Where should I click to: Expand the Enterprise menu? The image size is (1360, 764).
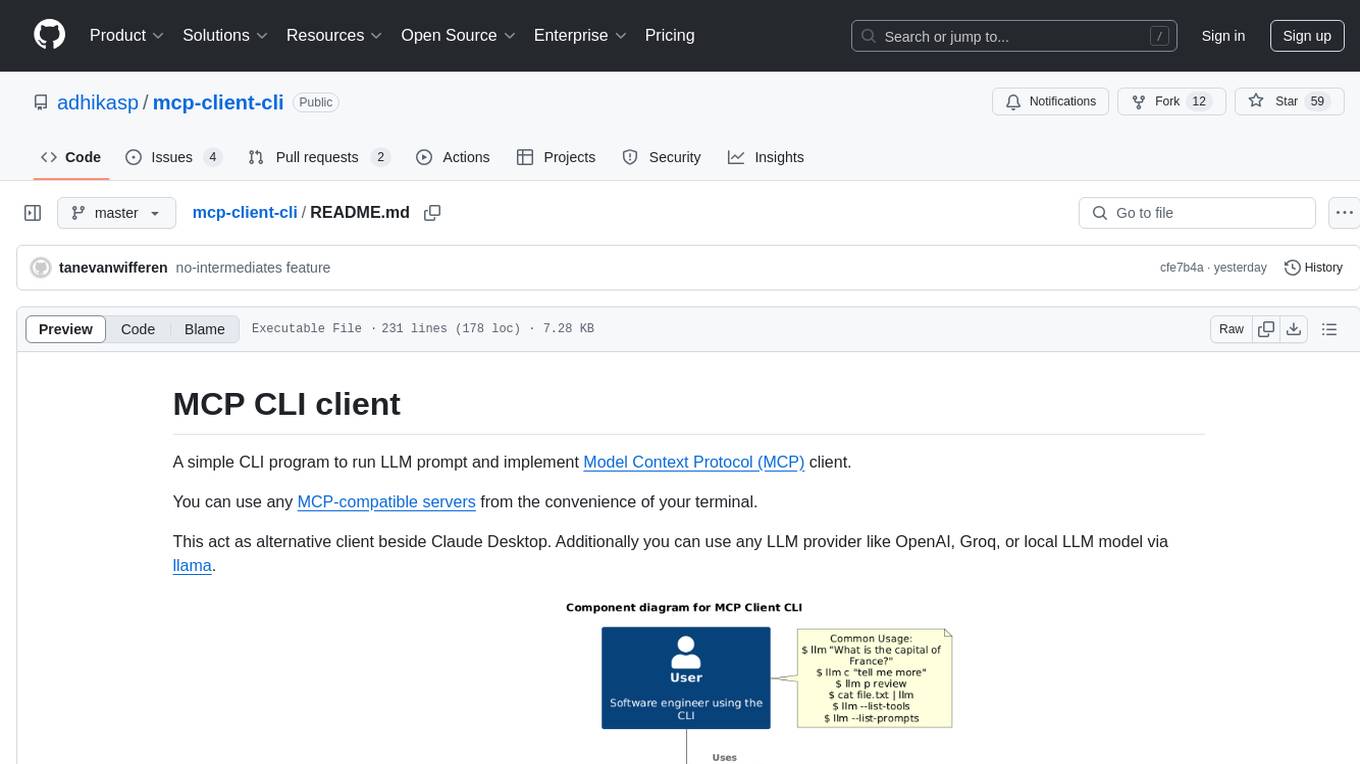click(581, 35)
